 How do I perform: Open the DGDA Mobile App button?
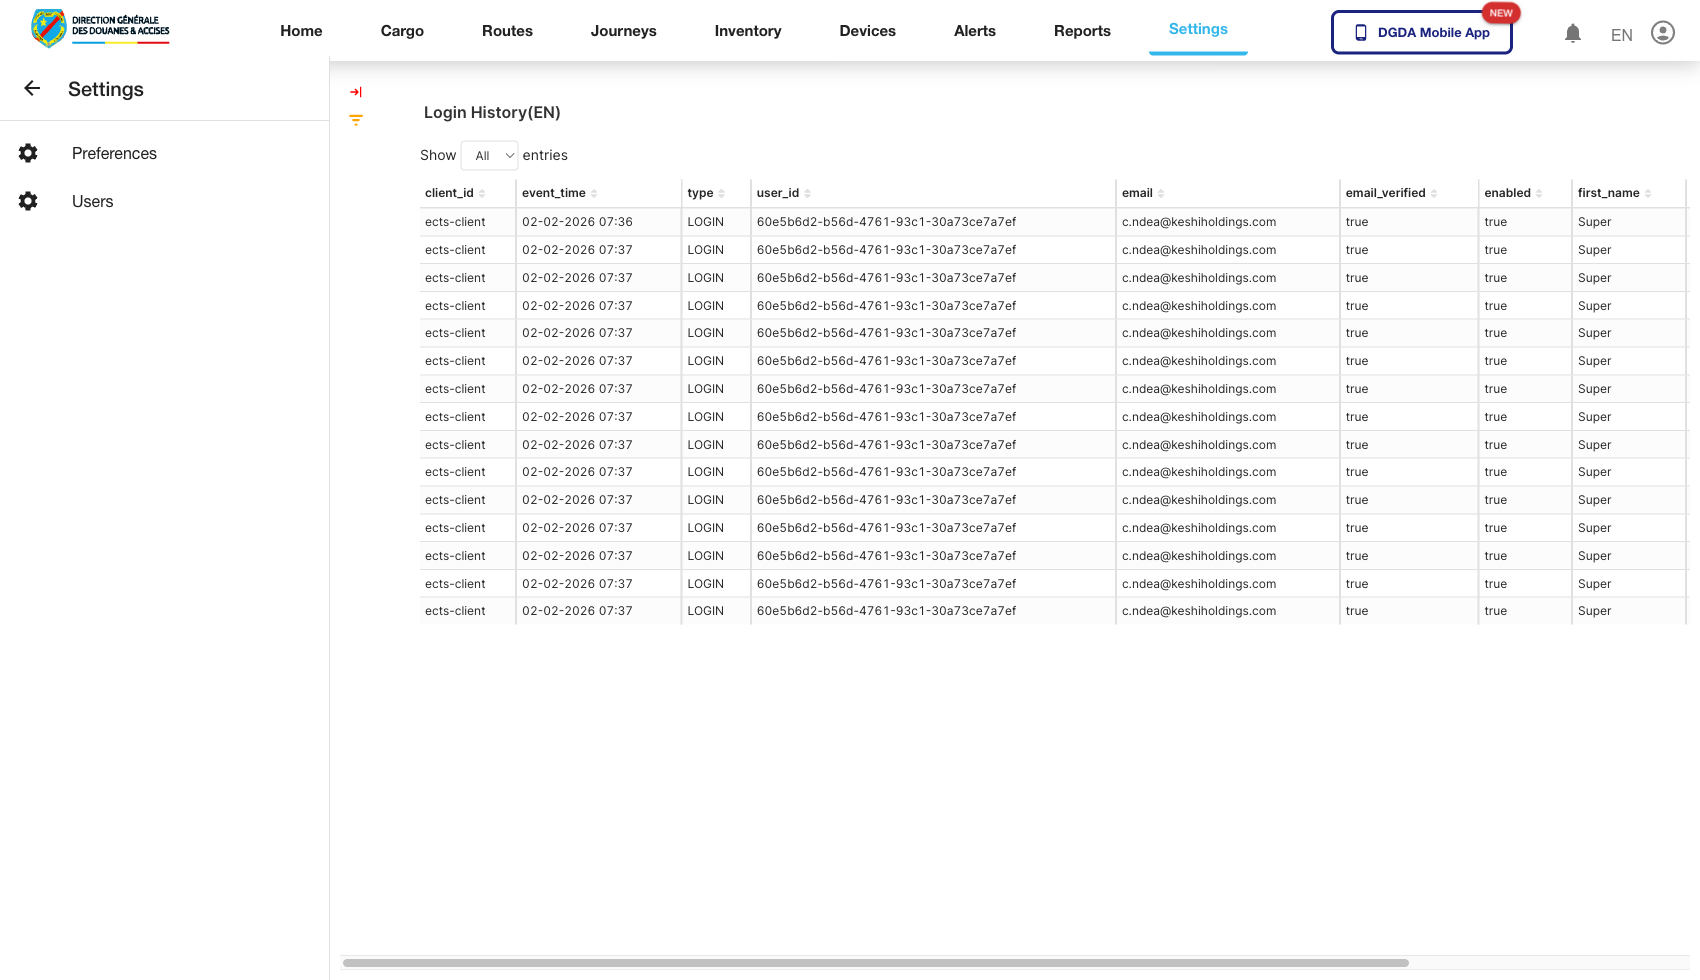[1421, 32]
